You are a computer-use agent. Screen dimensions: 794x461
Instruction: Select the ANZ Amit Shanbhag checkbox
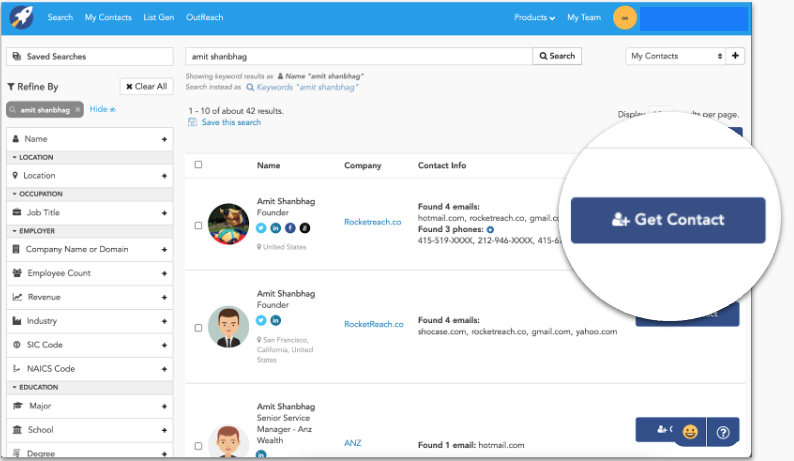pyautogui.click(x=198, y=446)
